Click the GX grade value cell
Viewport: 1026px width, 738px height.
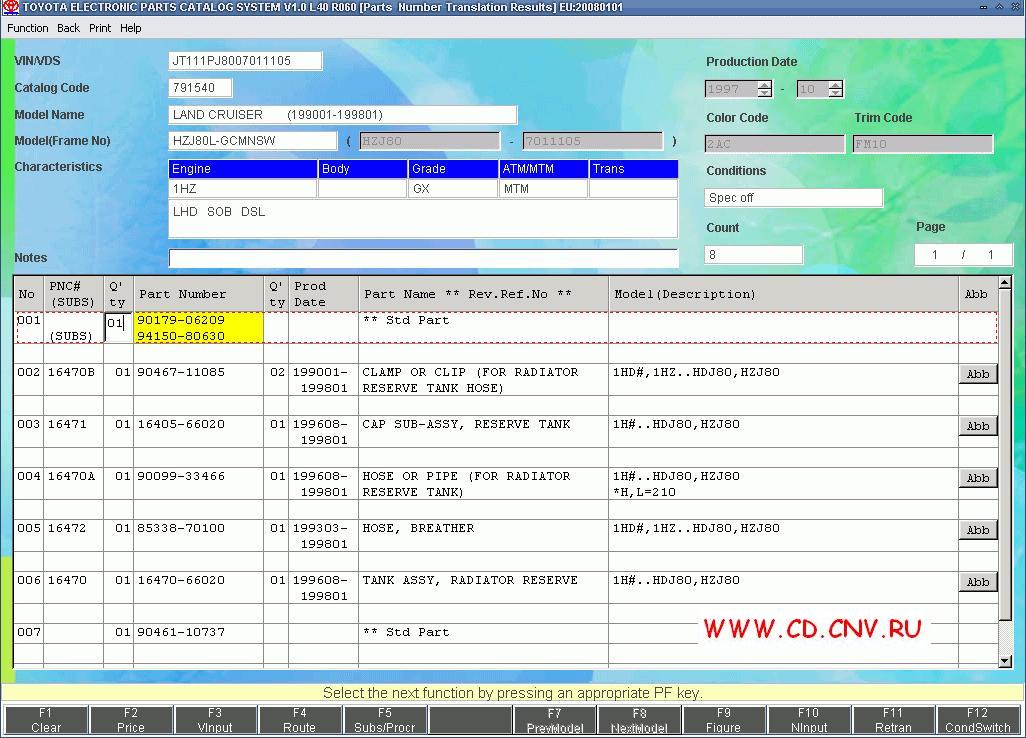click(x=453, y=188)
